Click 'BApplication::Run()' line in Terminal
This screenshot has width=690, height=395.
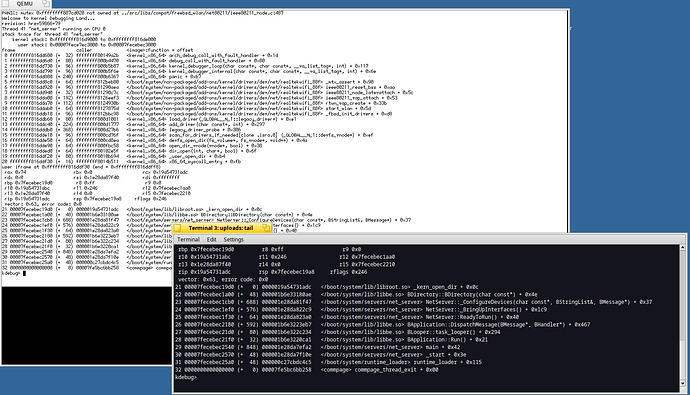(x=331, y=340)
